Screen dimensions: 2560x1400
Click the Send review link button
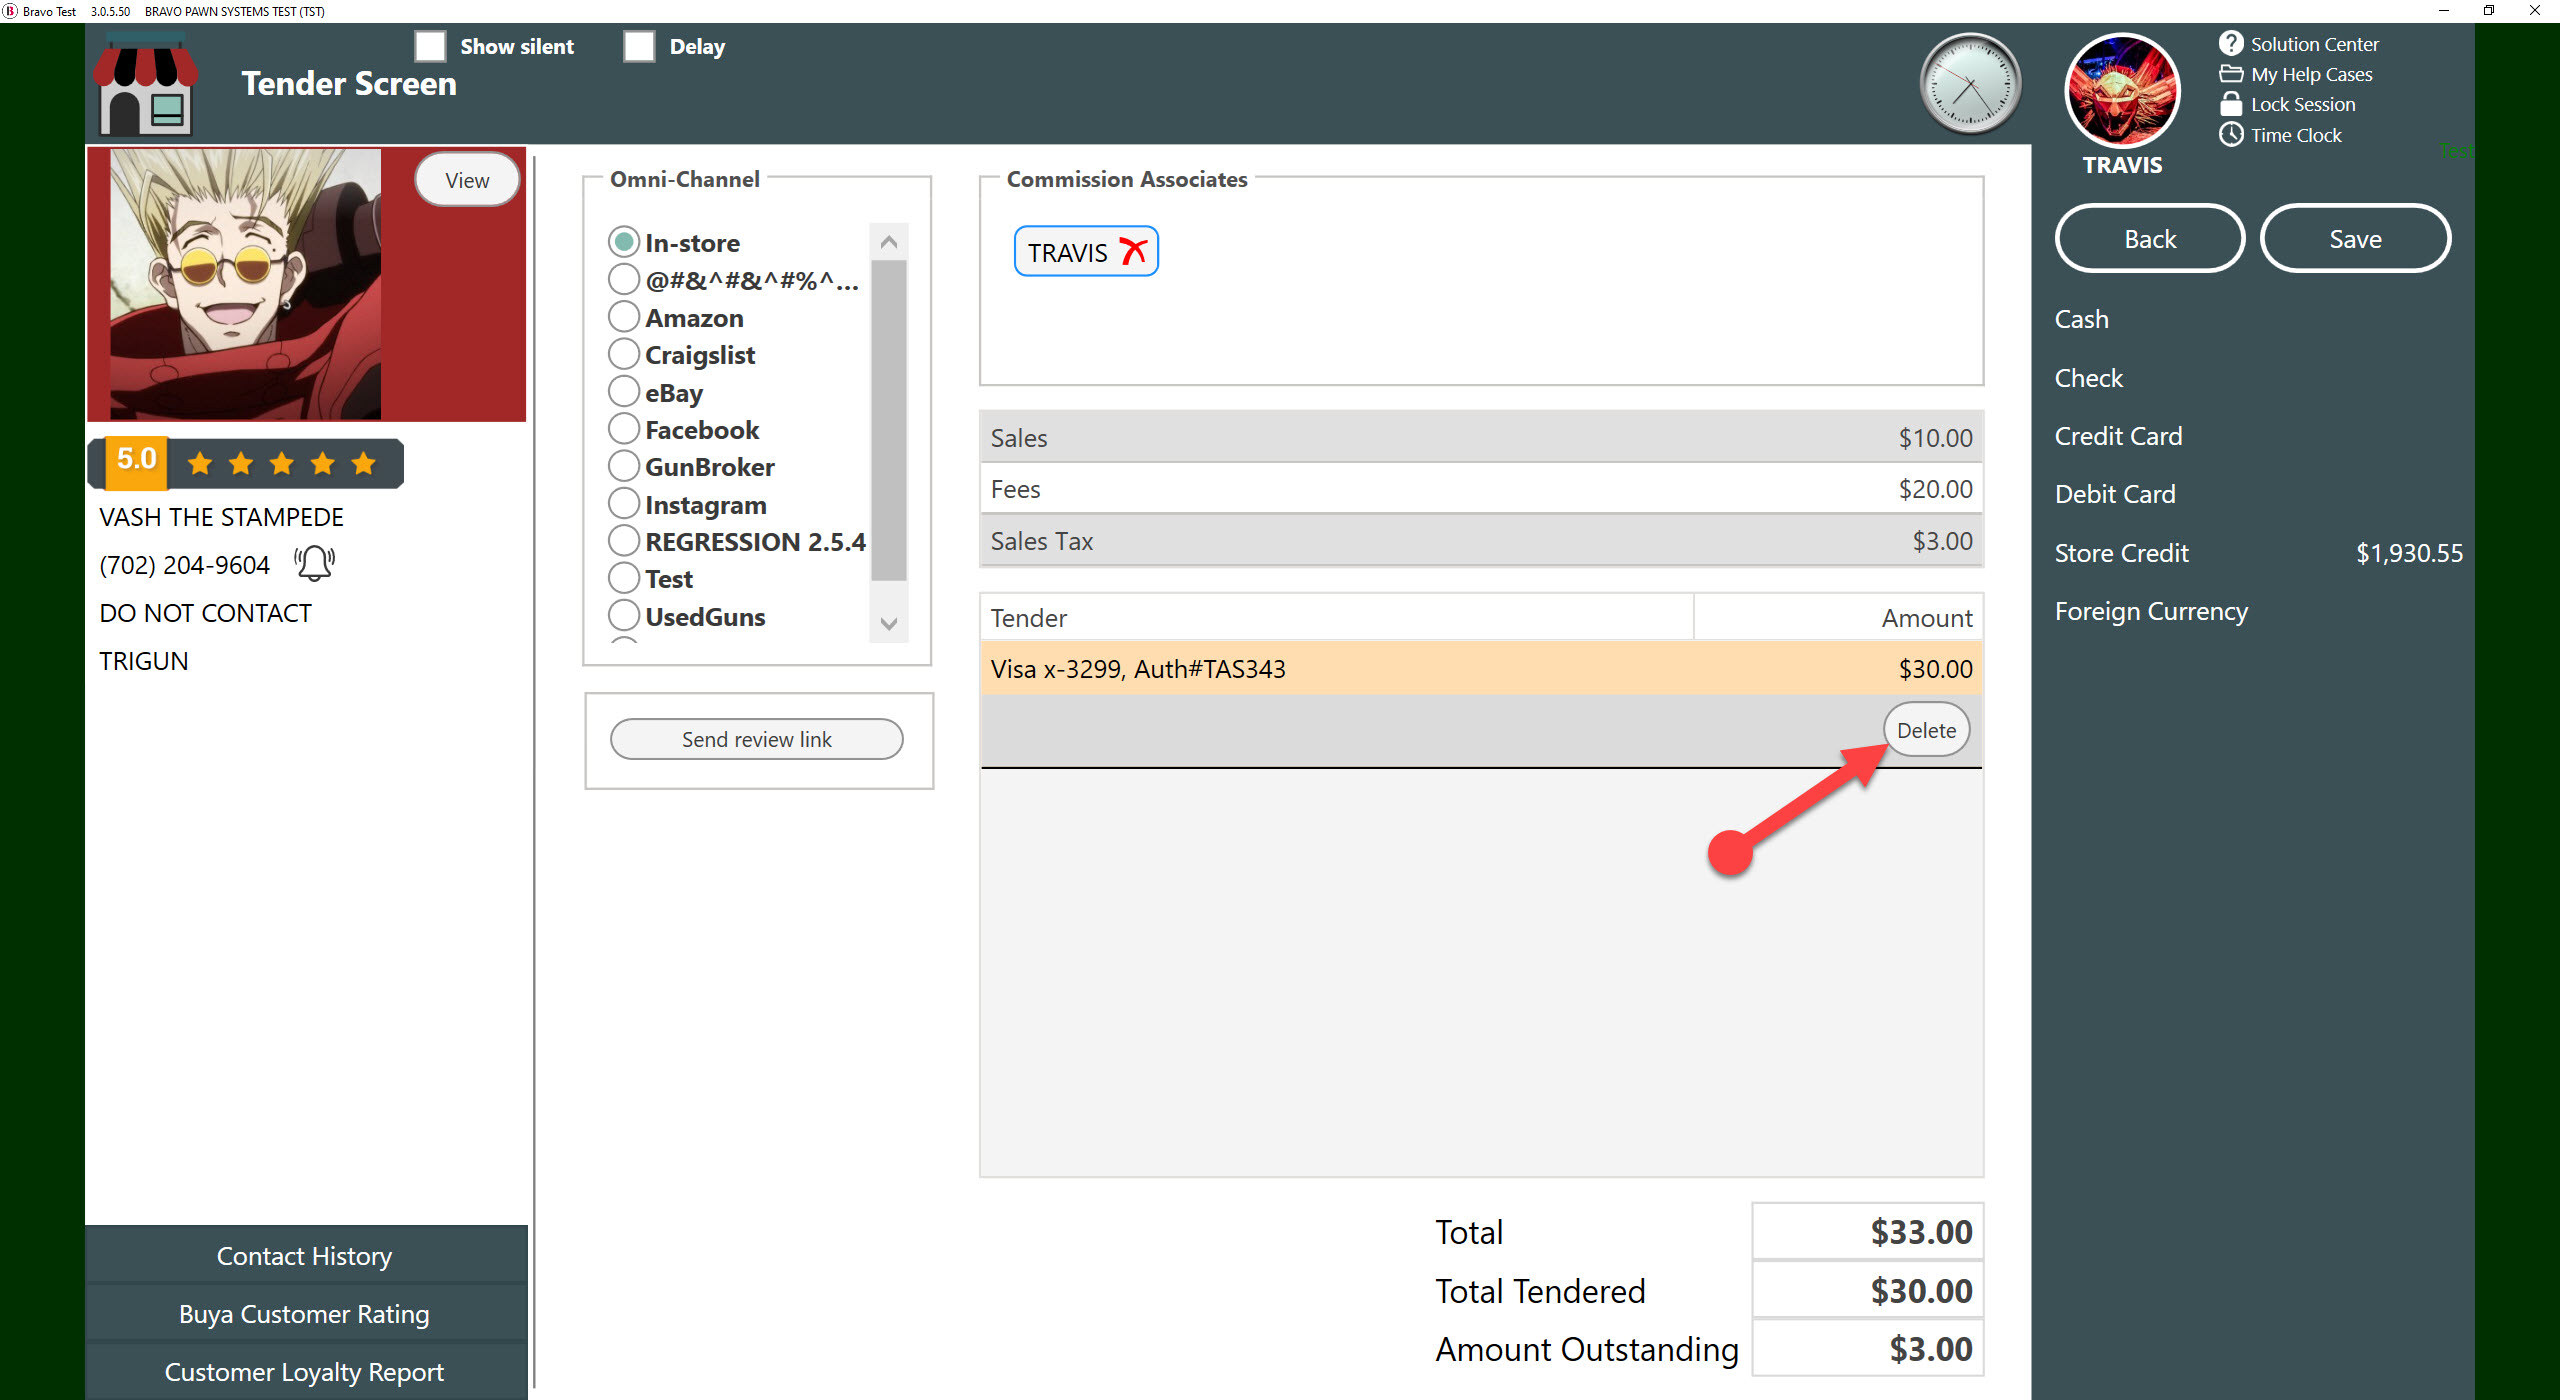[757, 739]
